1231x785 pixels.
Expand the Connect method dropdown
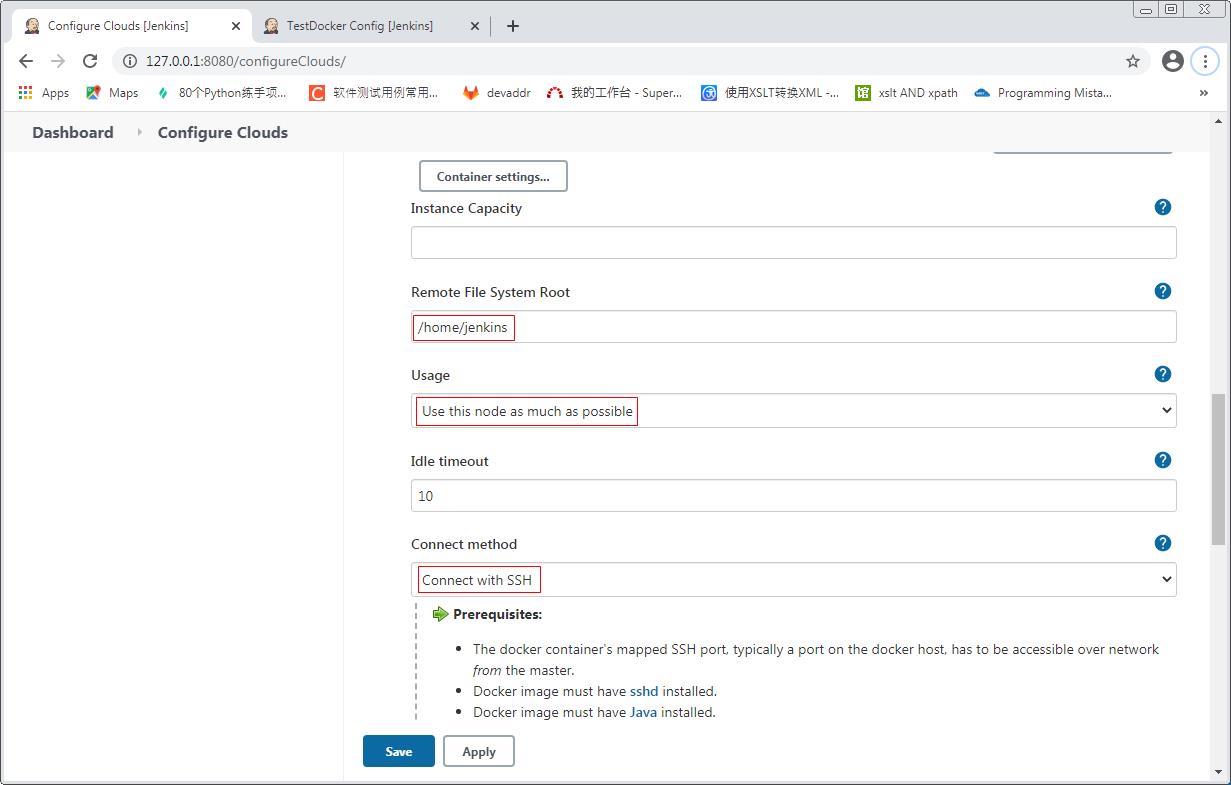(793, 579)
